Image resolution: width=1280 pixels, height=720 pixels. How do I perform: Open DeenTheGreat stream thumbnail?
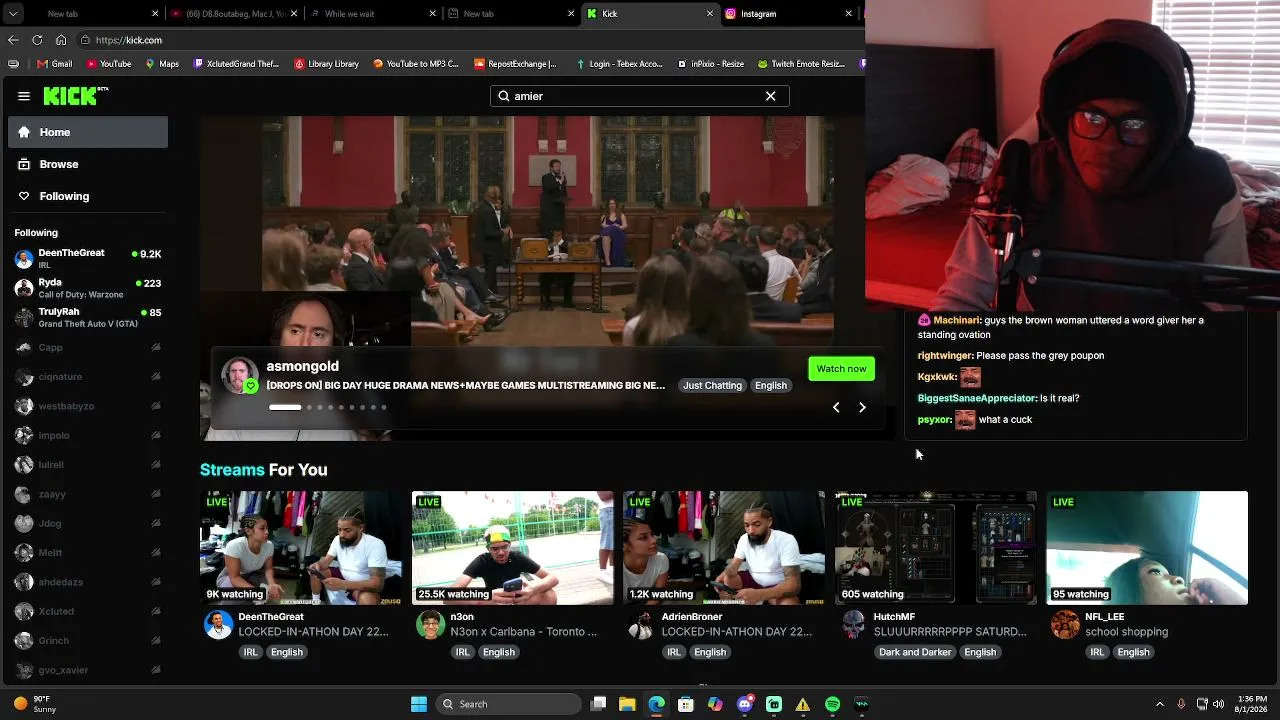301,547
